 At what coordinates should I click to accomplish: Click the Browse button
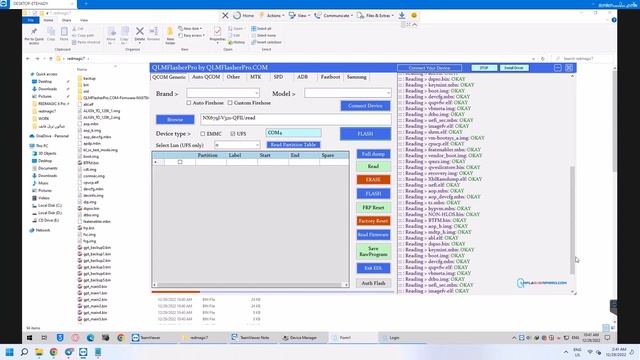[x=175, y=119]
